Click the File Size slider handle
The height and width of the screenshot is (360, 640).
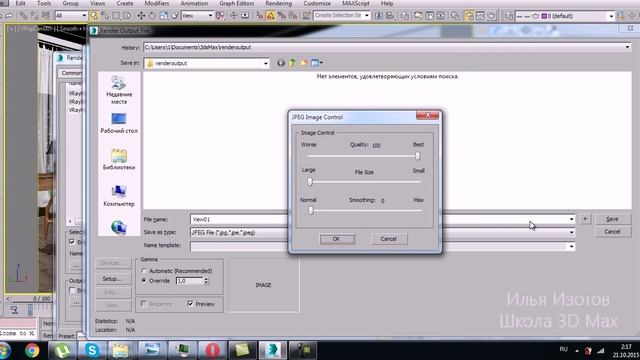click(x=310, y=182)
